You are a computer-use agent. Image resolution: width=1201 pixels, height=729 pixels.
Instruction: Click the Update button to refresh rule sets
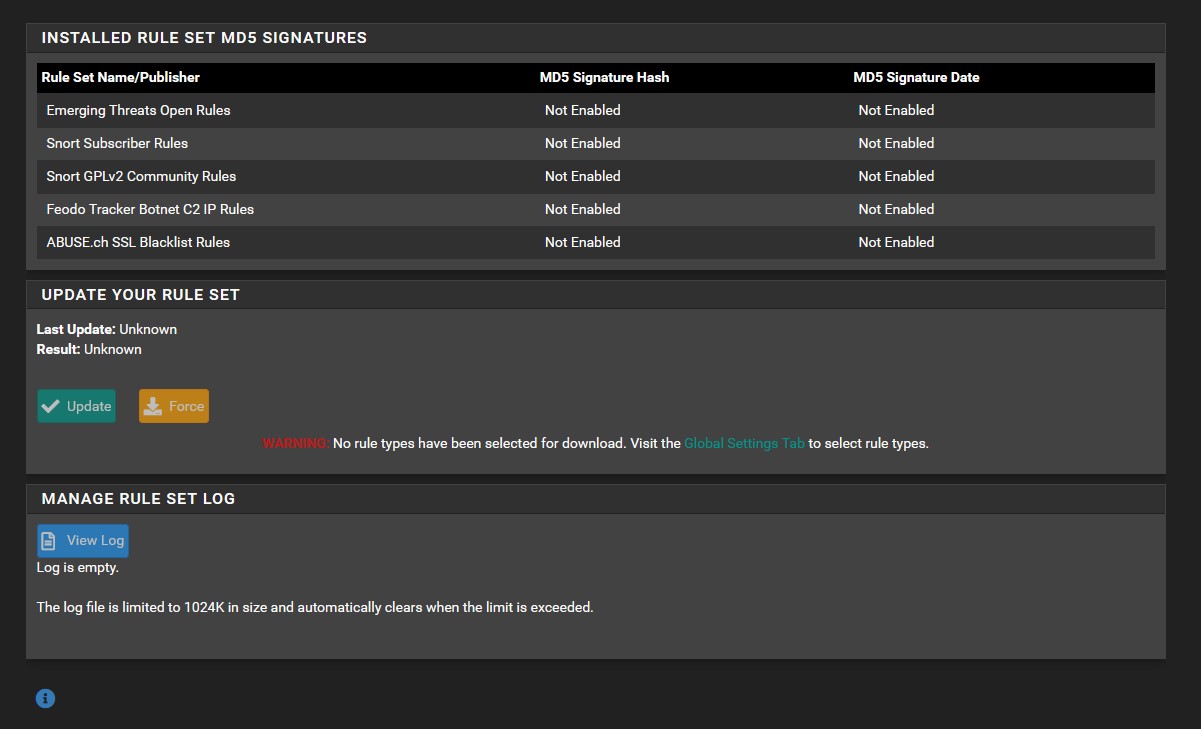76,406
